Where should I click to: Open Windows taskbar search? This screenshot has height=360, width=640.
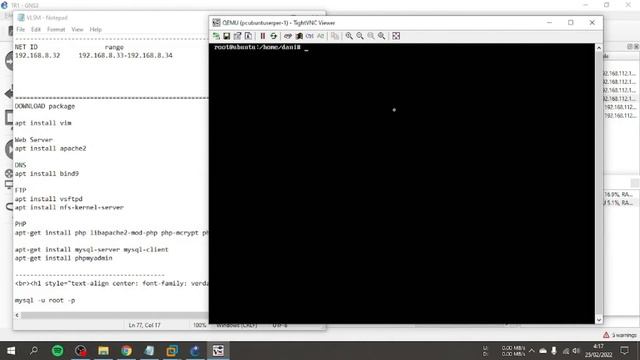coord(34,351)
